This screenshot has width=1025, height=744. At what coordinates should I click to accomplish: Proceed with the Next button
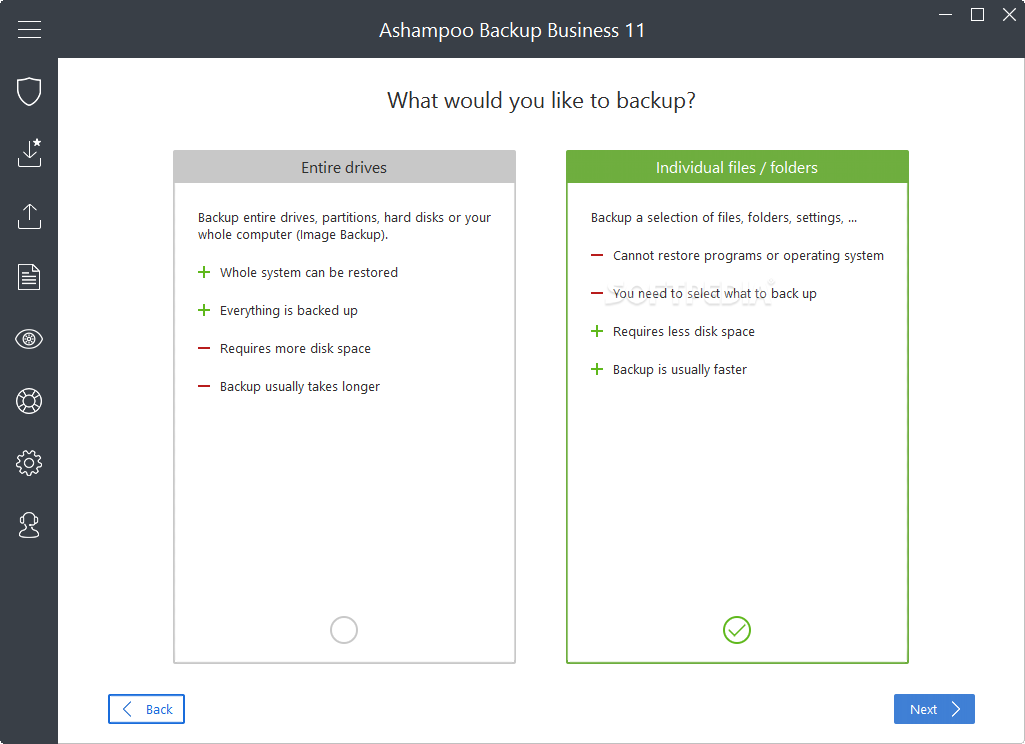[x=934, y=709]
